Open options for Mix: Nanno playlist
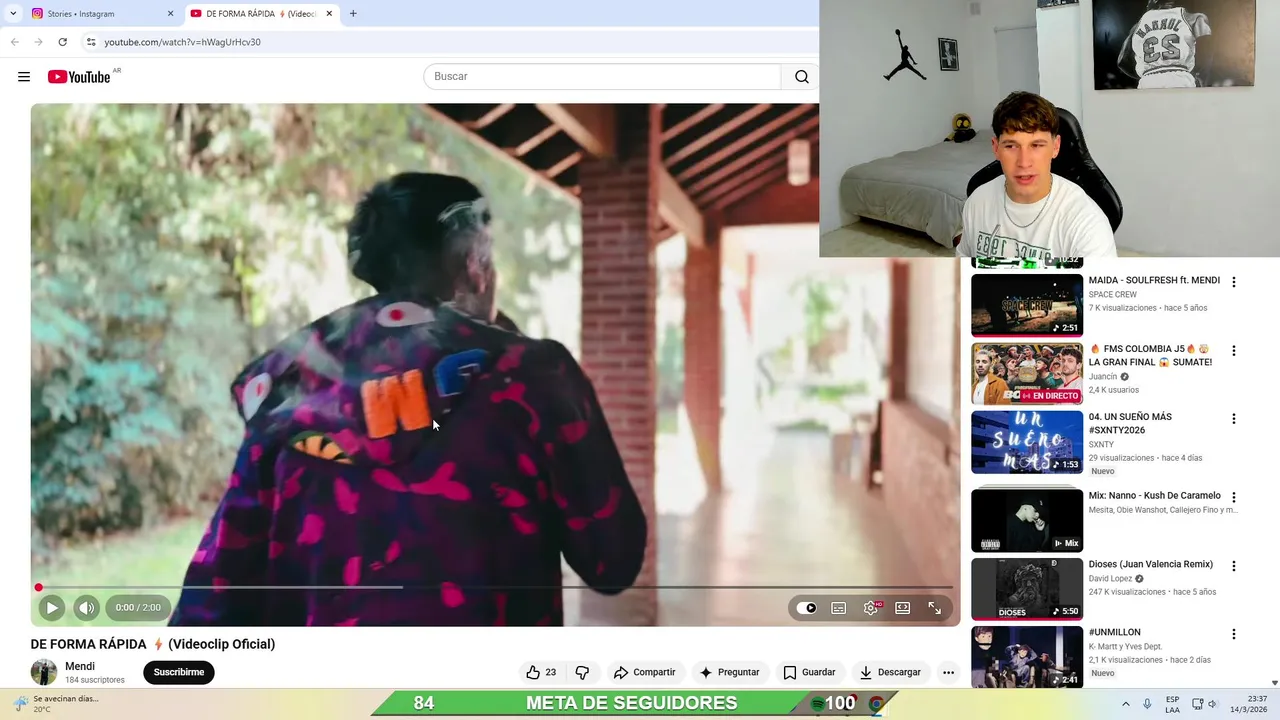 tap(1233, 497)
